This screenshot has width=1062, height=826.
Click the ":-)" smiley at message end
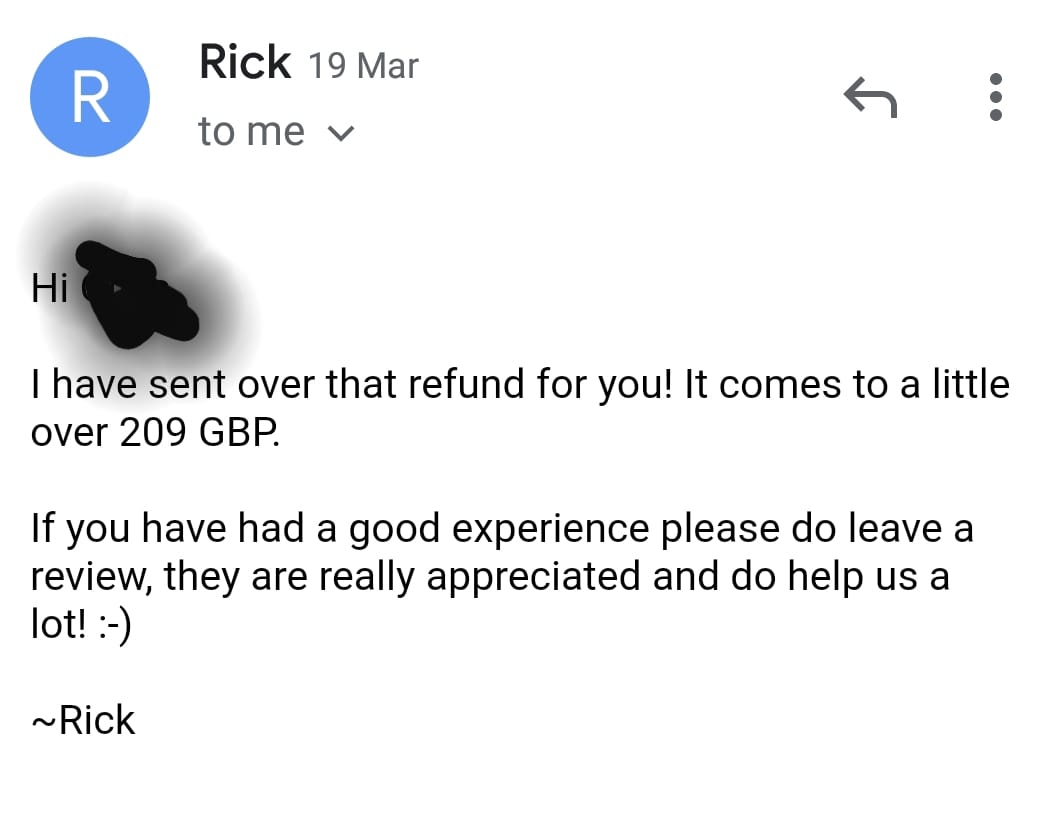114,625
